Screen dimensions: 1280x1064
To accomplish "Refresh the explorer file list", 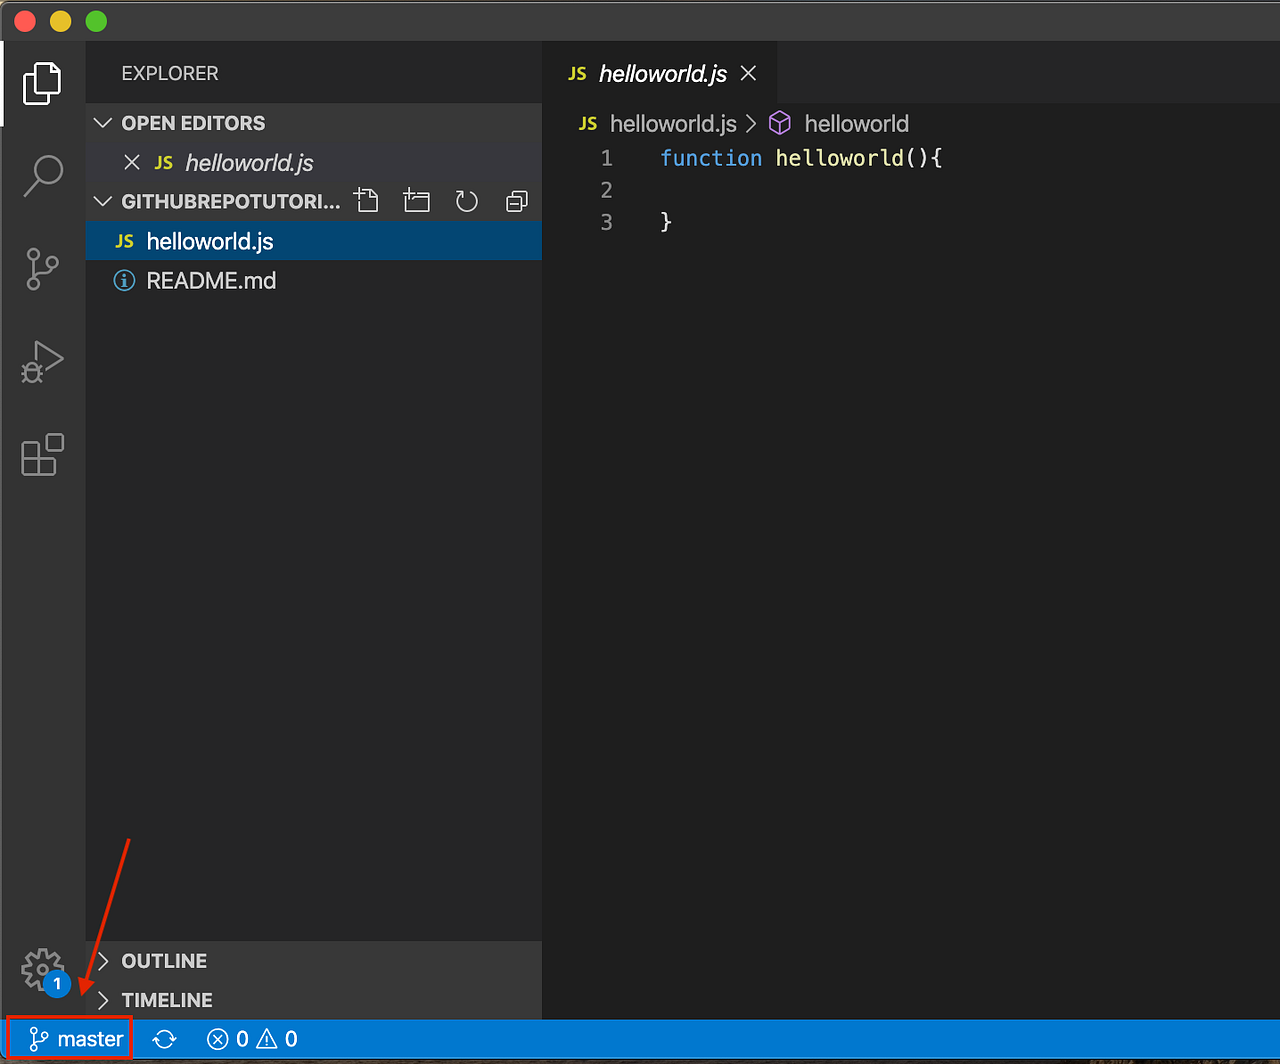I will tap(466, 200).
